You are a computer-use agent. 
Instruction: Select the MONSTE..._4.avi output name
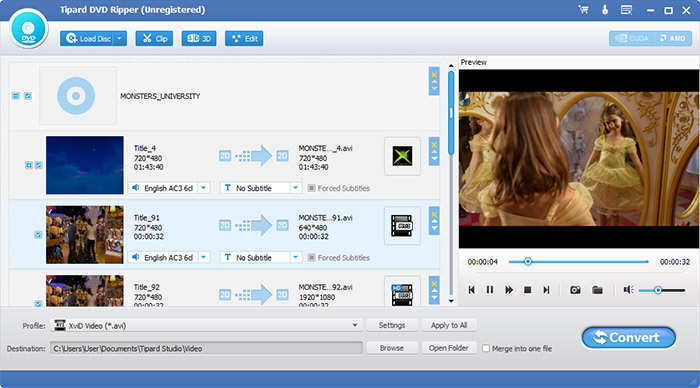(x=325, y=148)
